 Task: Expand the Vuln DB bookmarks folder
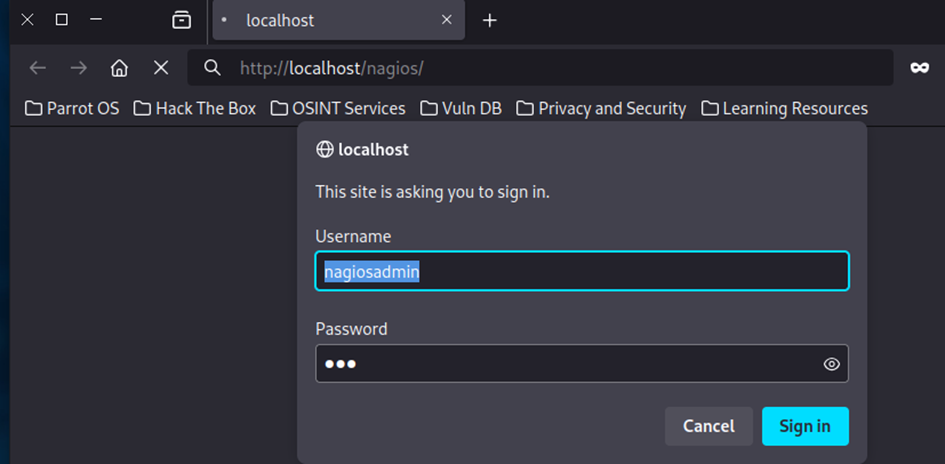[x=460, y=108]
